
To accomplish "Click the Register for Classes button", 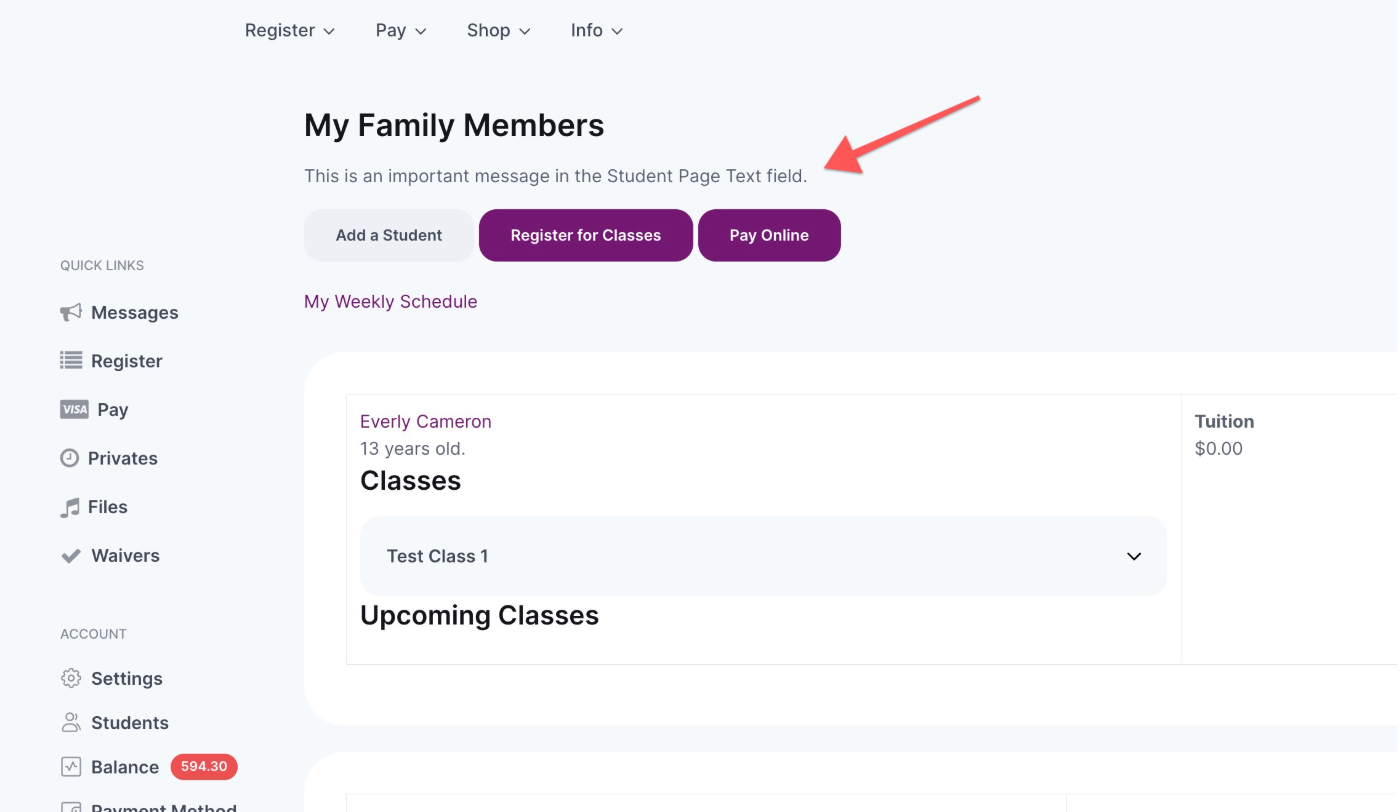I will pyautogui.click(x=586, y=235).
